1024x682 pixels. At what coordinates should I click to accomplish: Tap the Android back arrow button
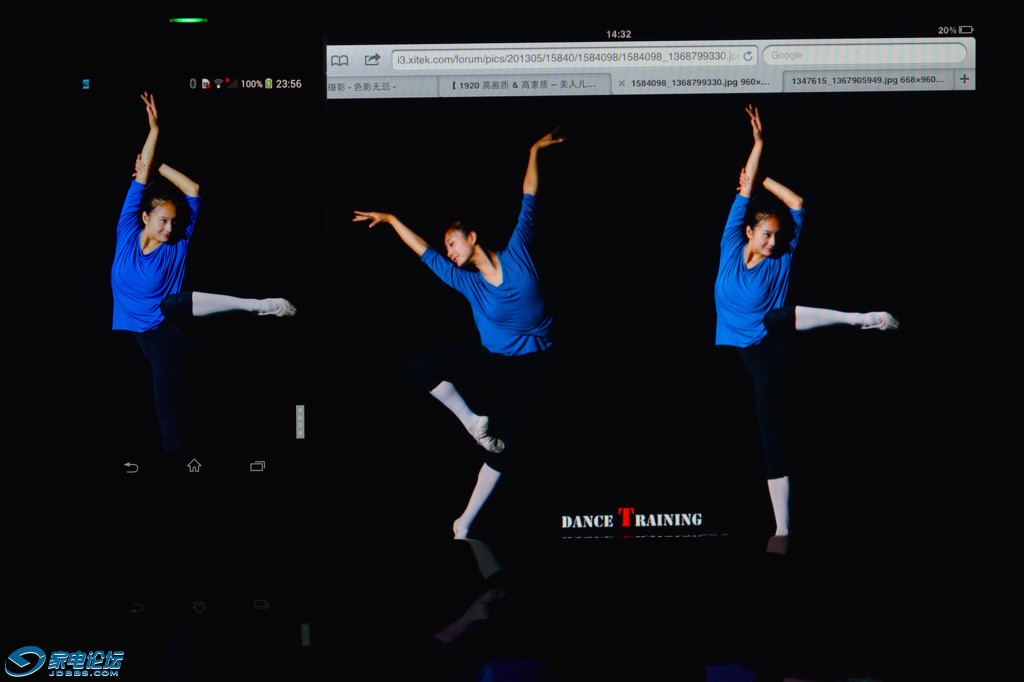(x=131, y=467)
